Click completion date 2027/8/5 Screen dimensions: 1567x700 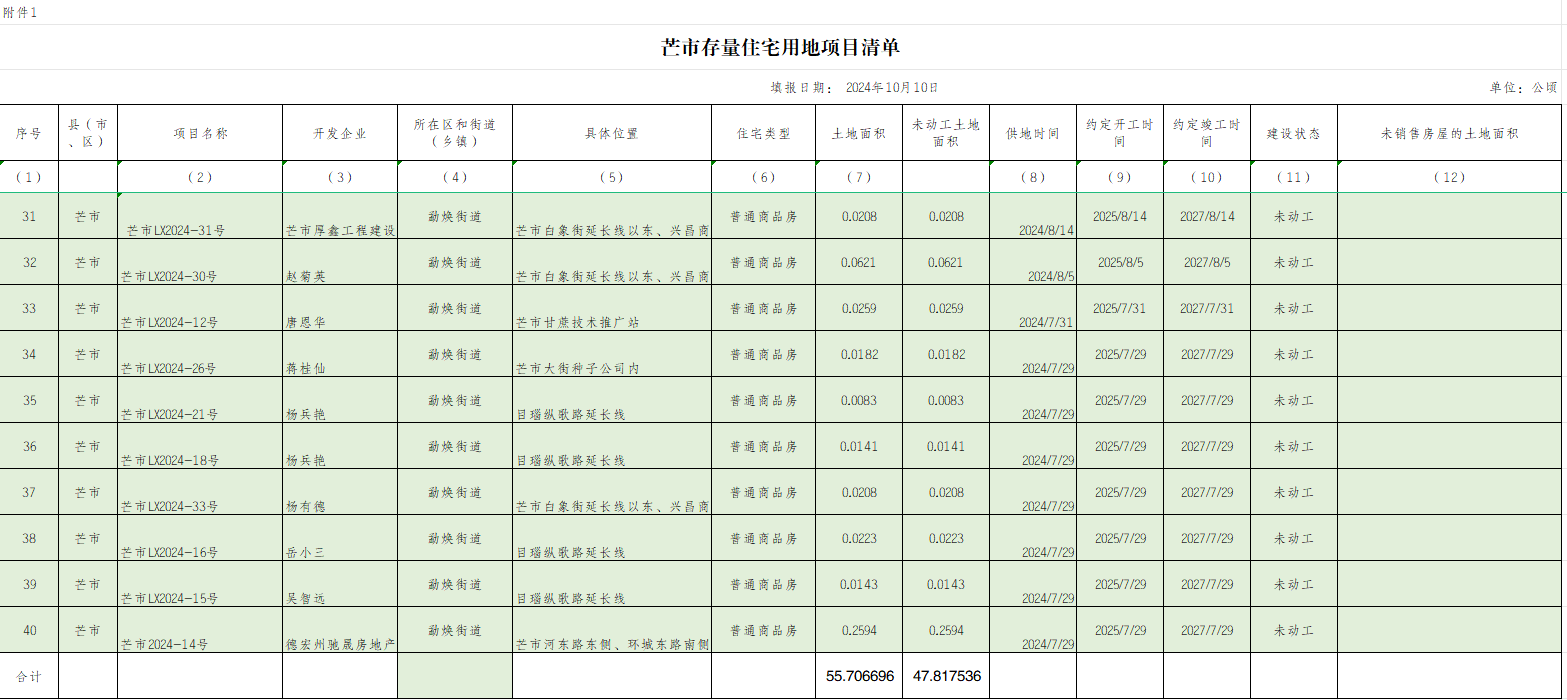[1207, 262]
